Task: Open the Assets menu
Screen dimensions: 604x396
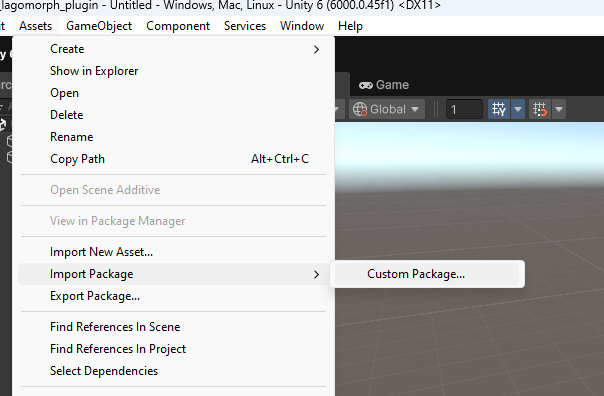Action: click(35, 26)
